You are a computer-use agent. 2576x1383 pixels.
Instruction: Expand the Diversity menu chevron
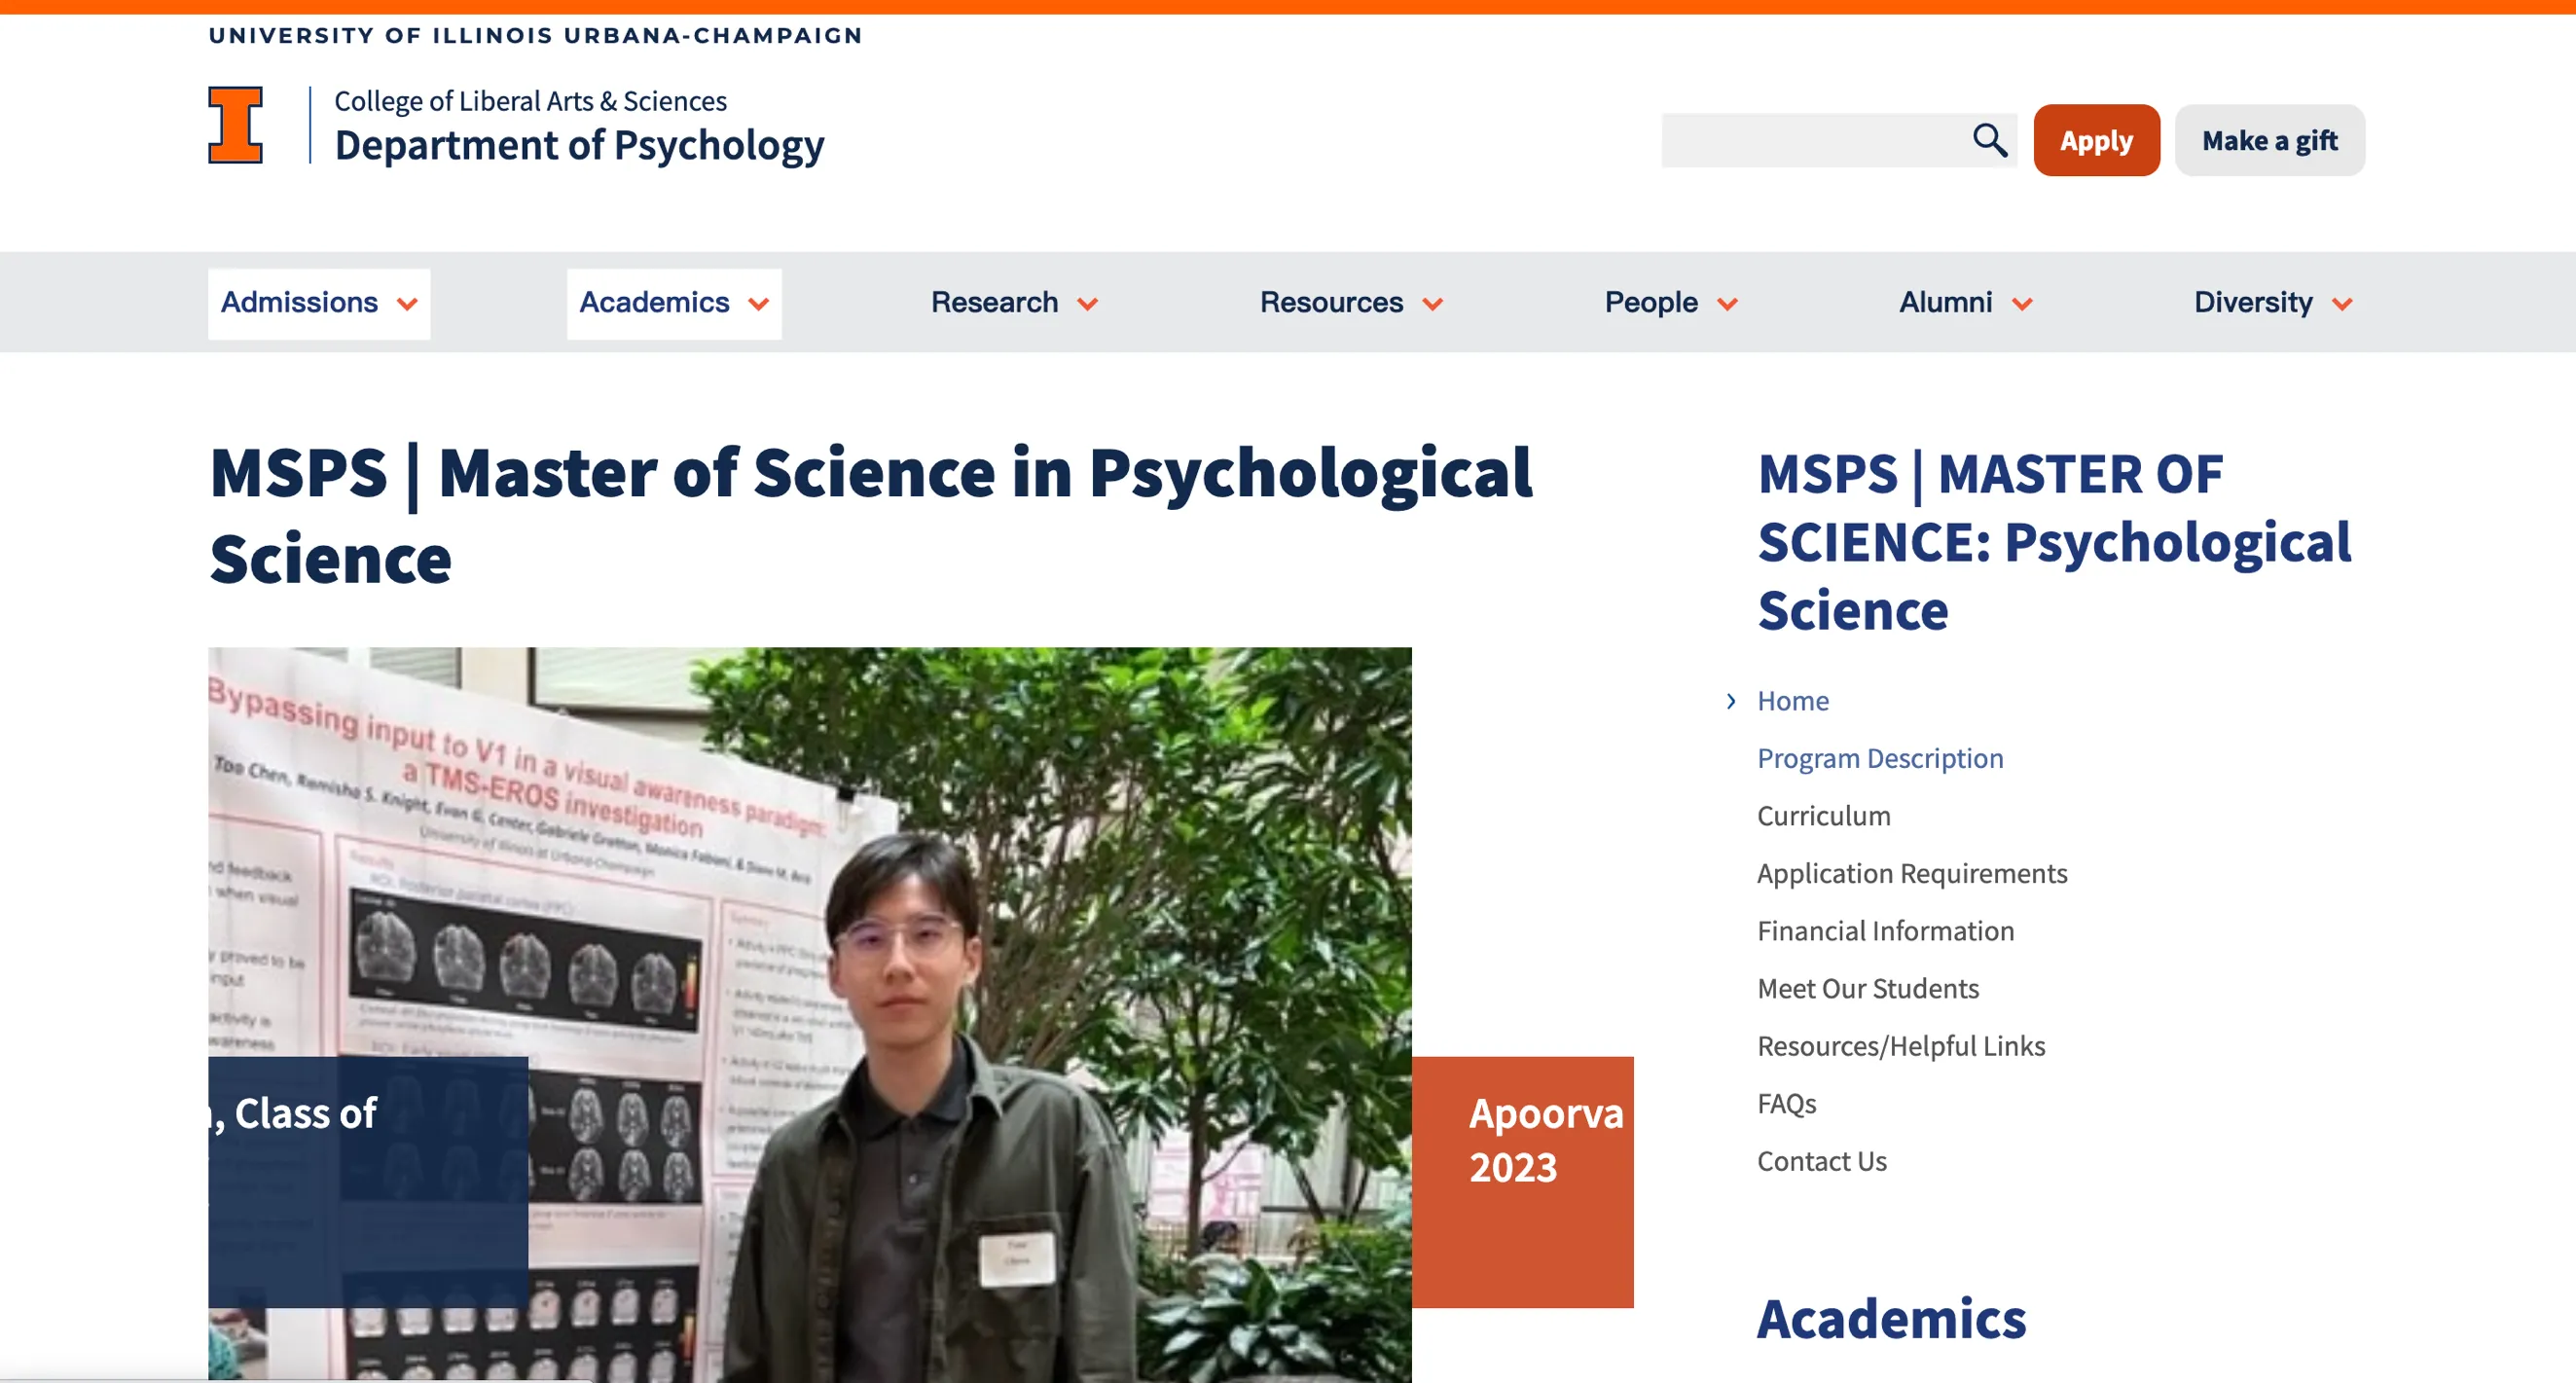pyautogui.click(x=2341, y=304)
